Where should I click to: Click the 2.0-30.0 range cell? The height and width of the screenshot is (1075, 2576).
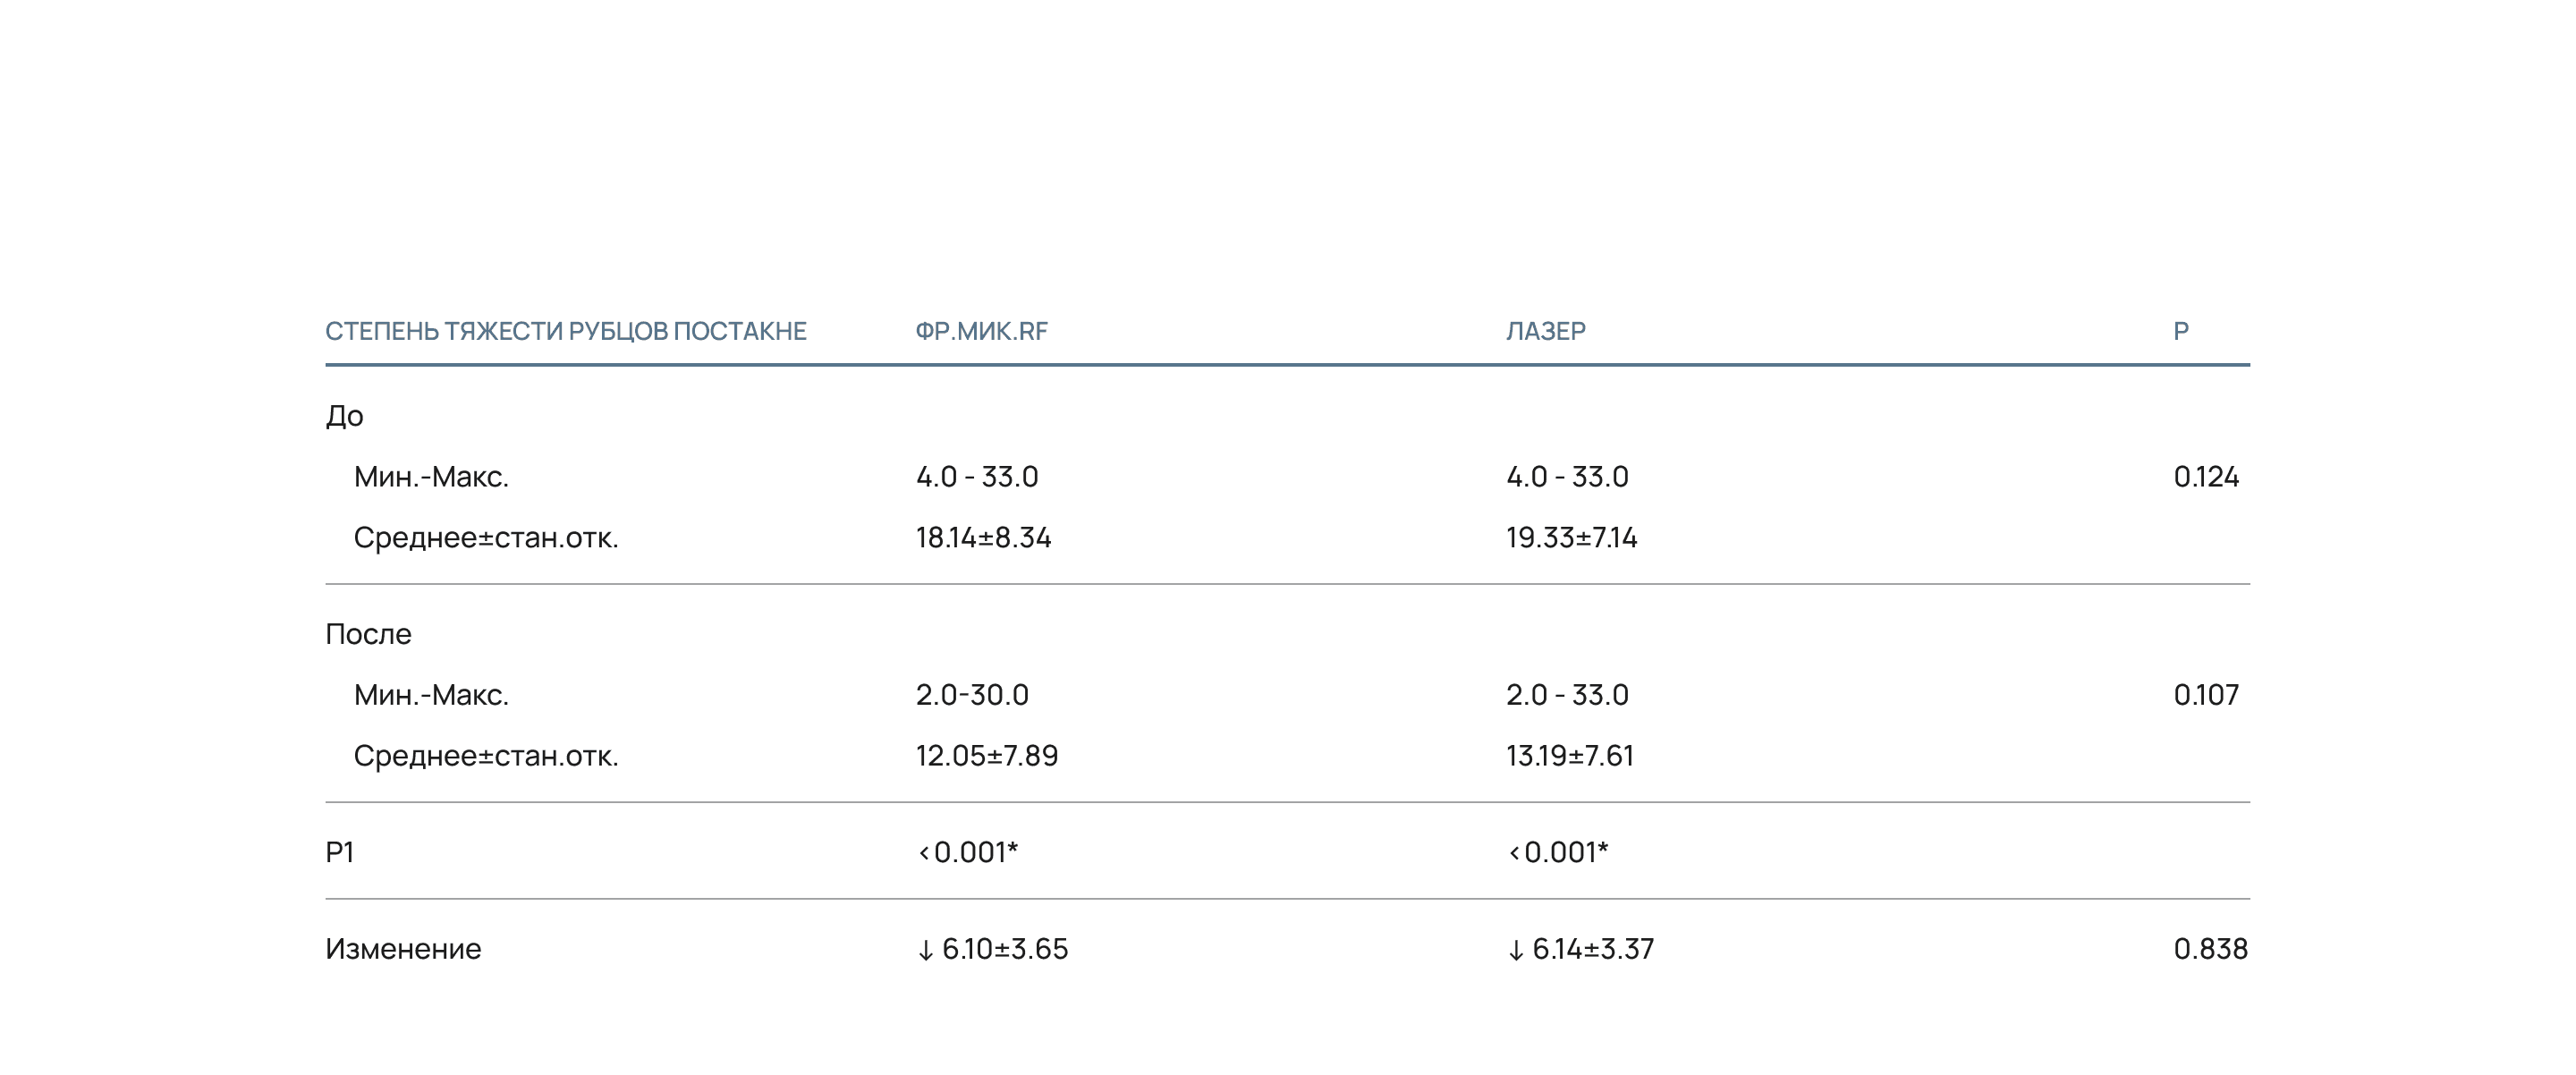click(x=972, y=695)
